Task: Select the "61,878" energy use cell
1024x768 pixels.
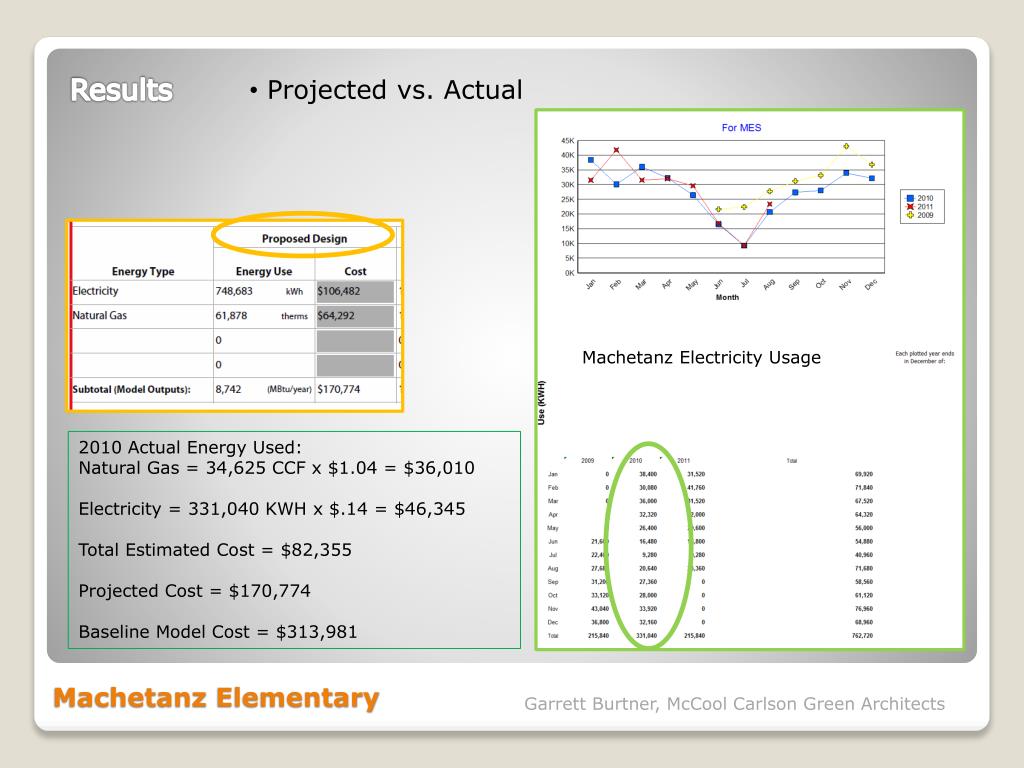Action: tap(231, 315)
